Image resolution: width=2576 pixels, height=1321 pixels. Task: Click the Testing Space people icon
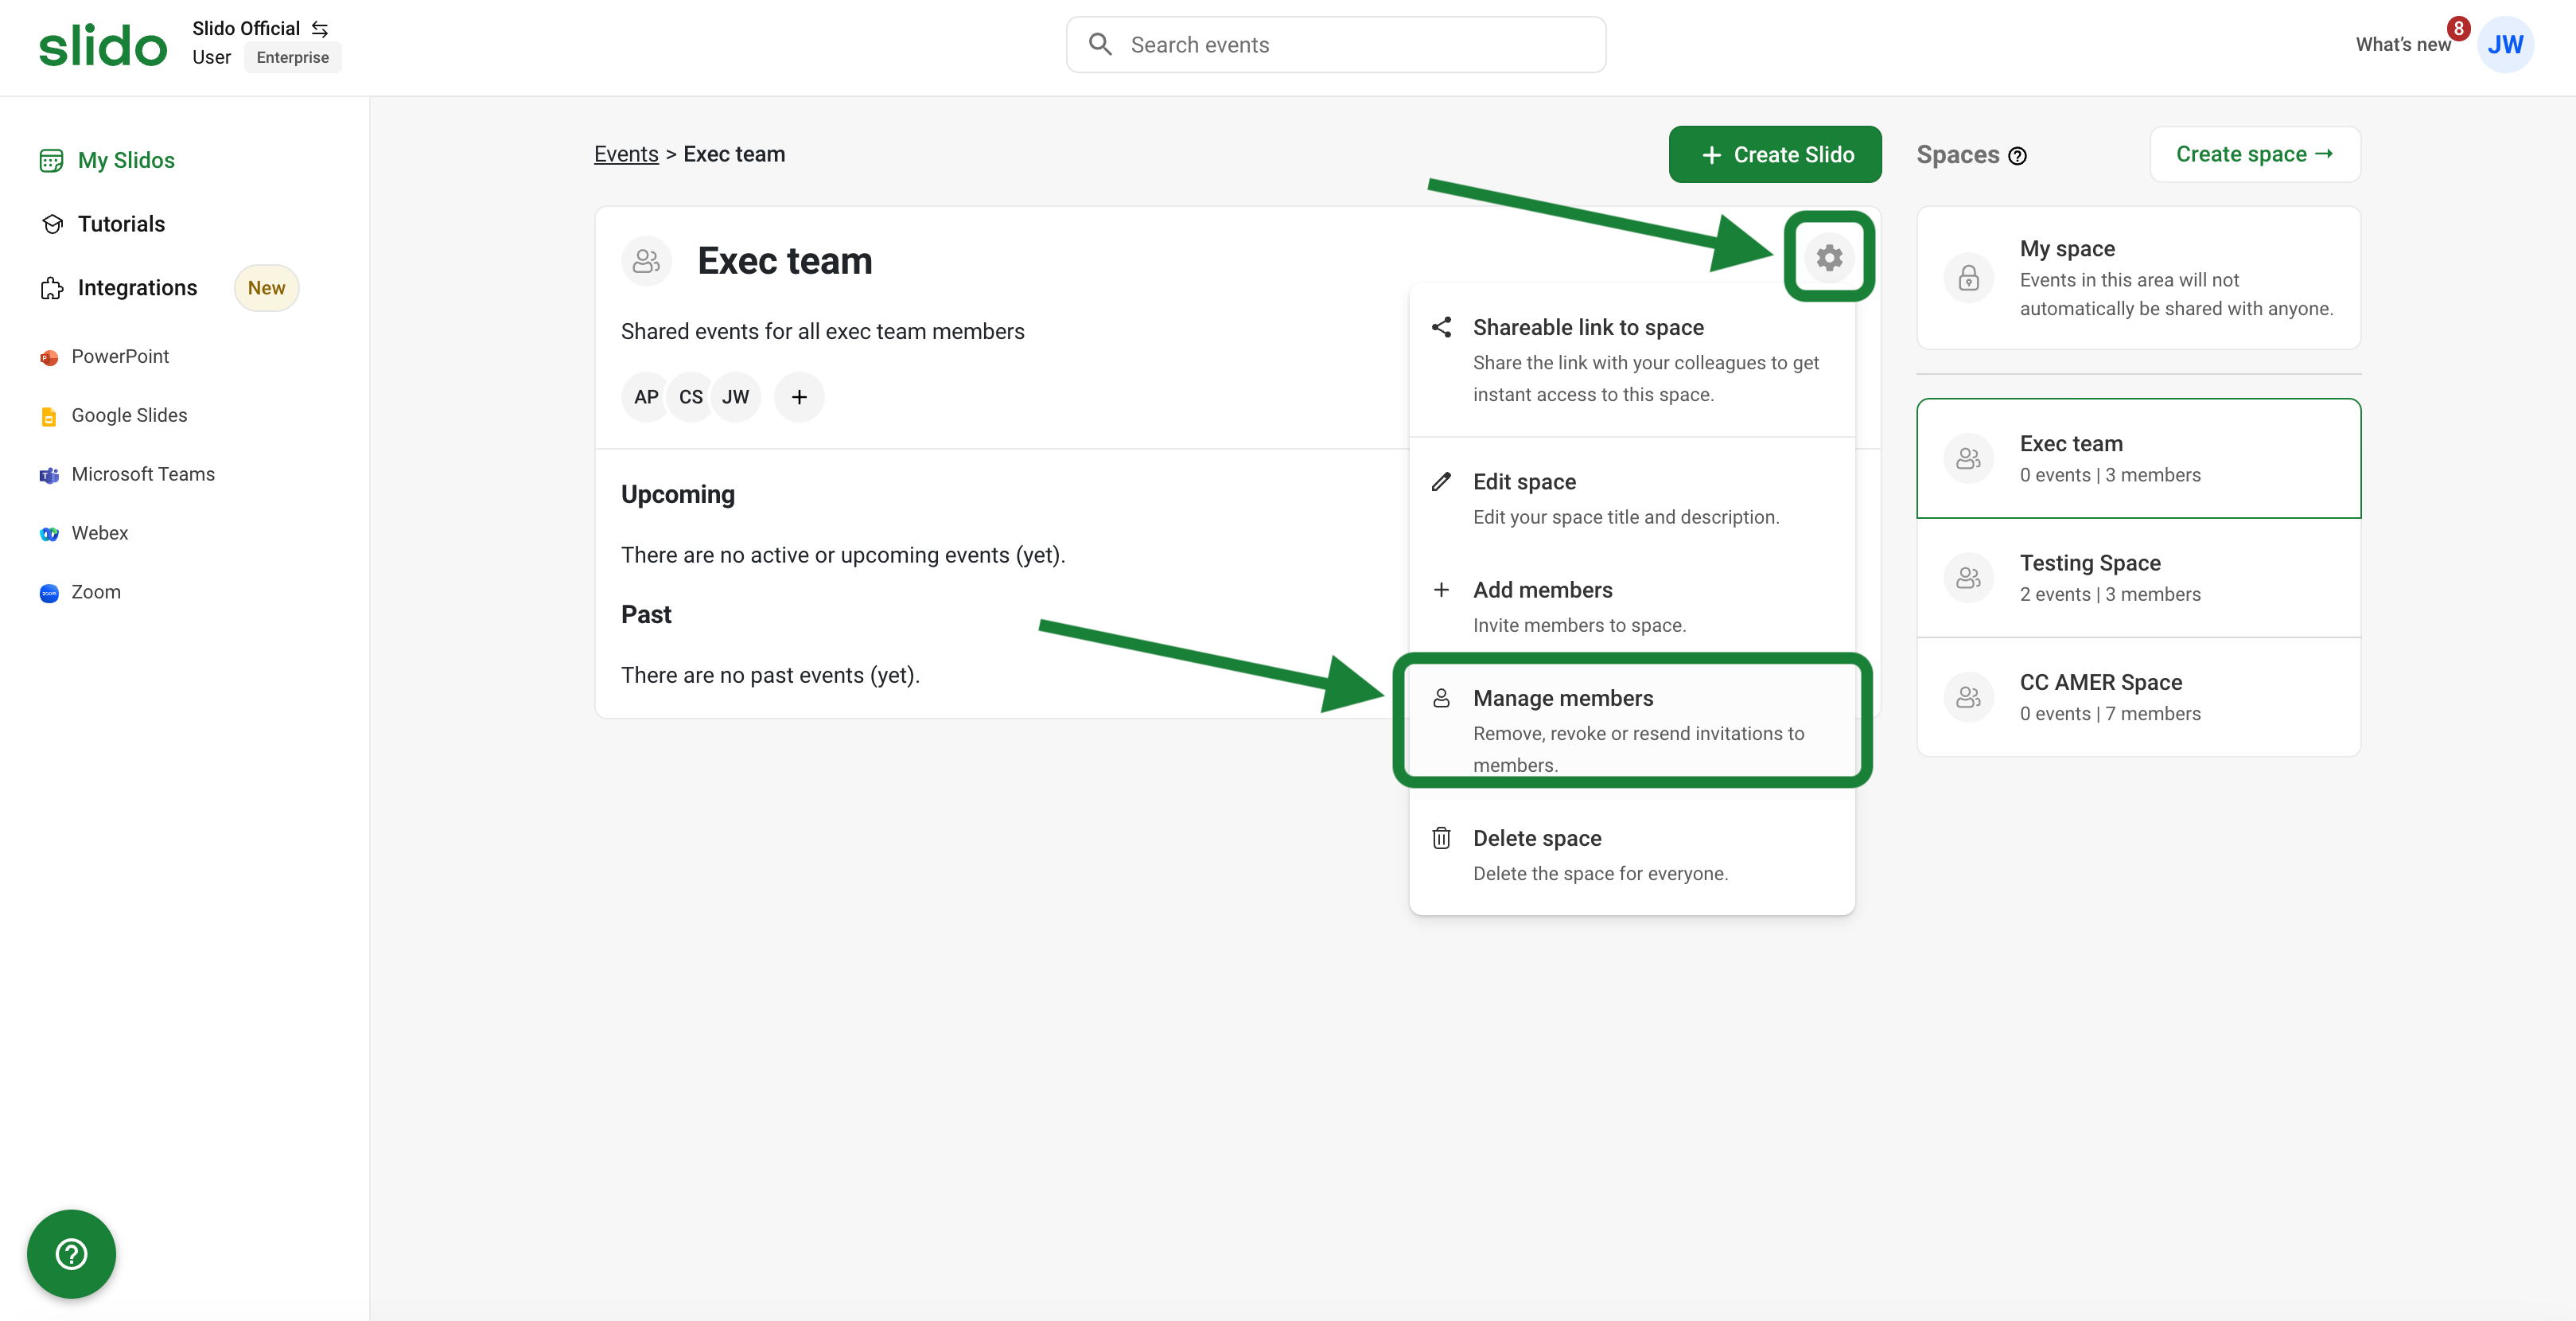(1968, 578)
